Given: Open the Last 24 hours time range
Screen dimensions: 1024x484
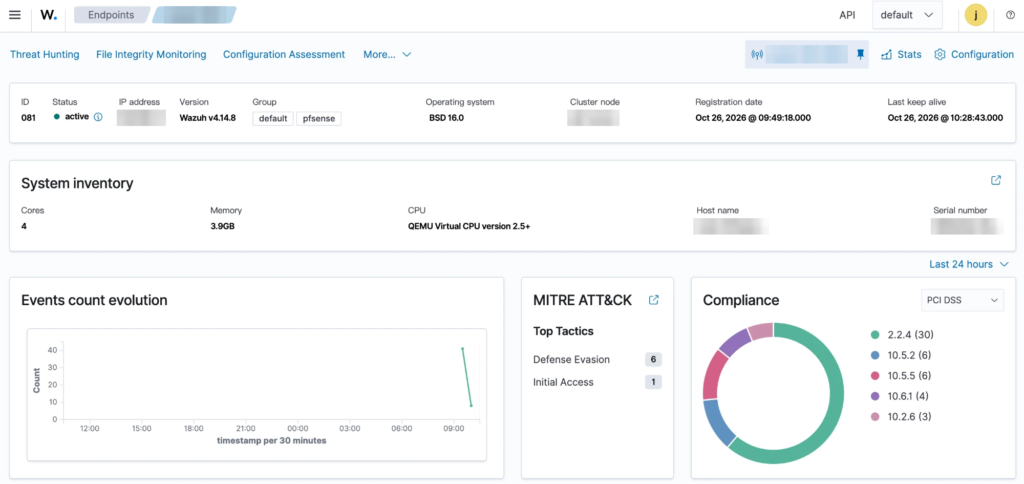Looking at the screenshot, I should click(x=968, y=265).
